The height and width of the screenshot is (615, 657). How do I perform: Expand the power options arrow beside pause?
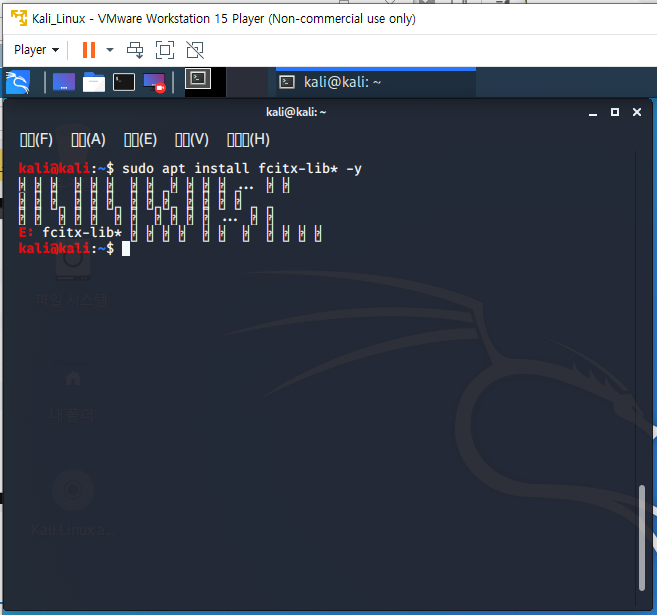110,50
